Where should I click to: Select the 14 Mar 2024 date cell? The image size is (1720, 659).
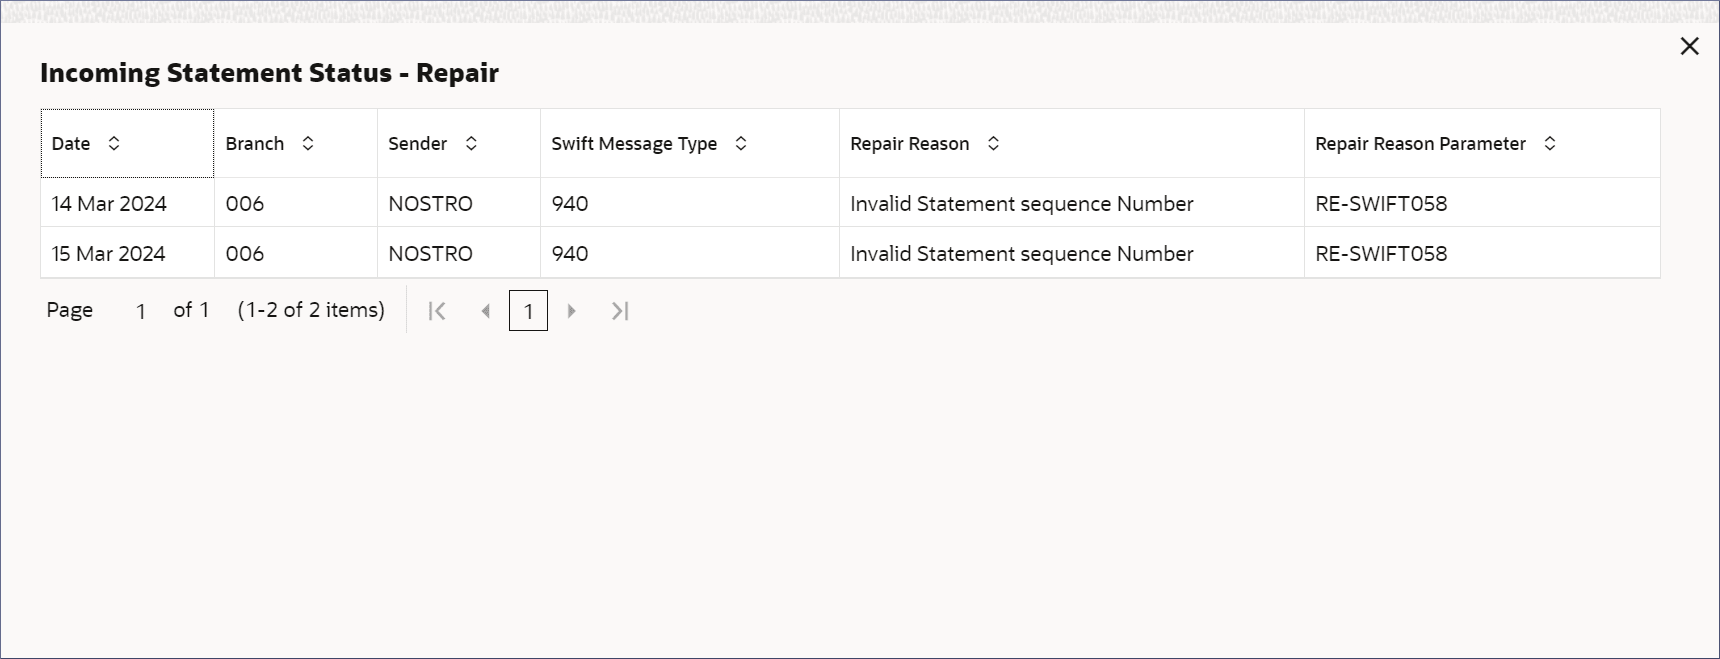coord(109,204)
